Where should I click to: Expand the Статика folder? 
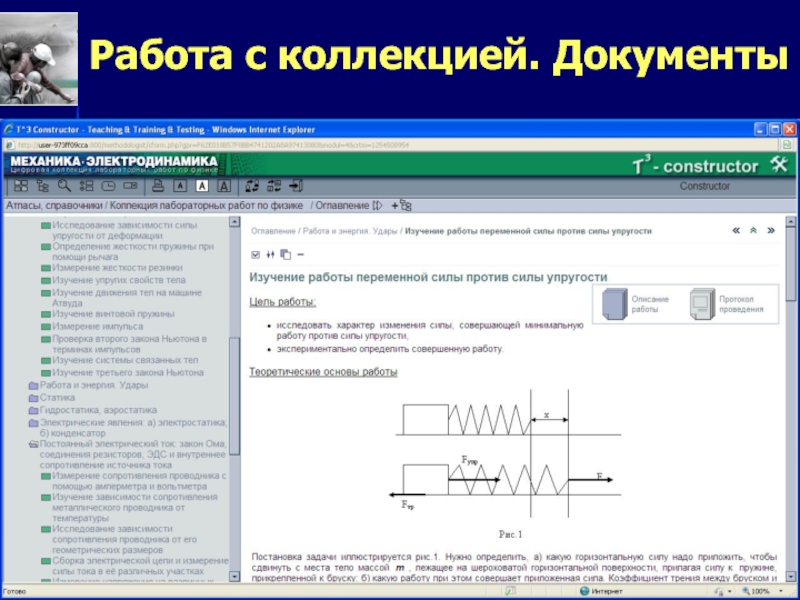tap(34, 398)
